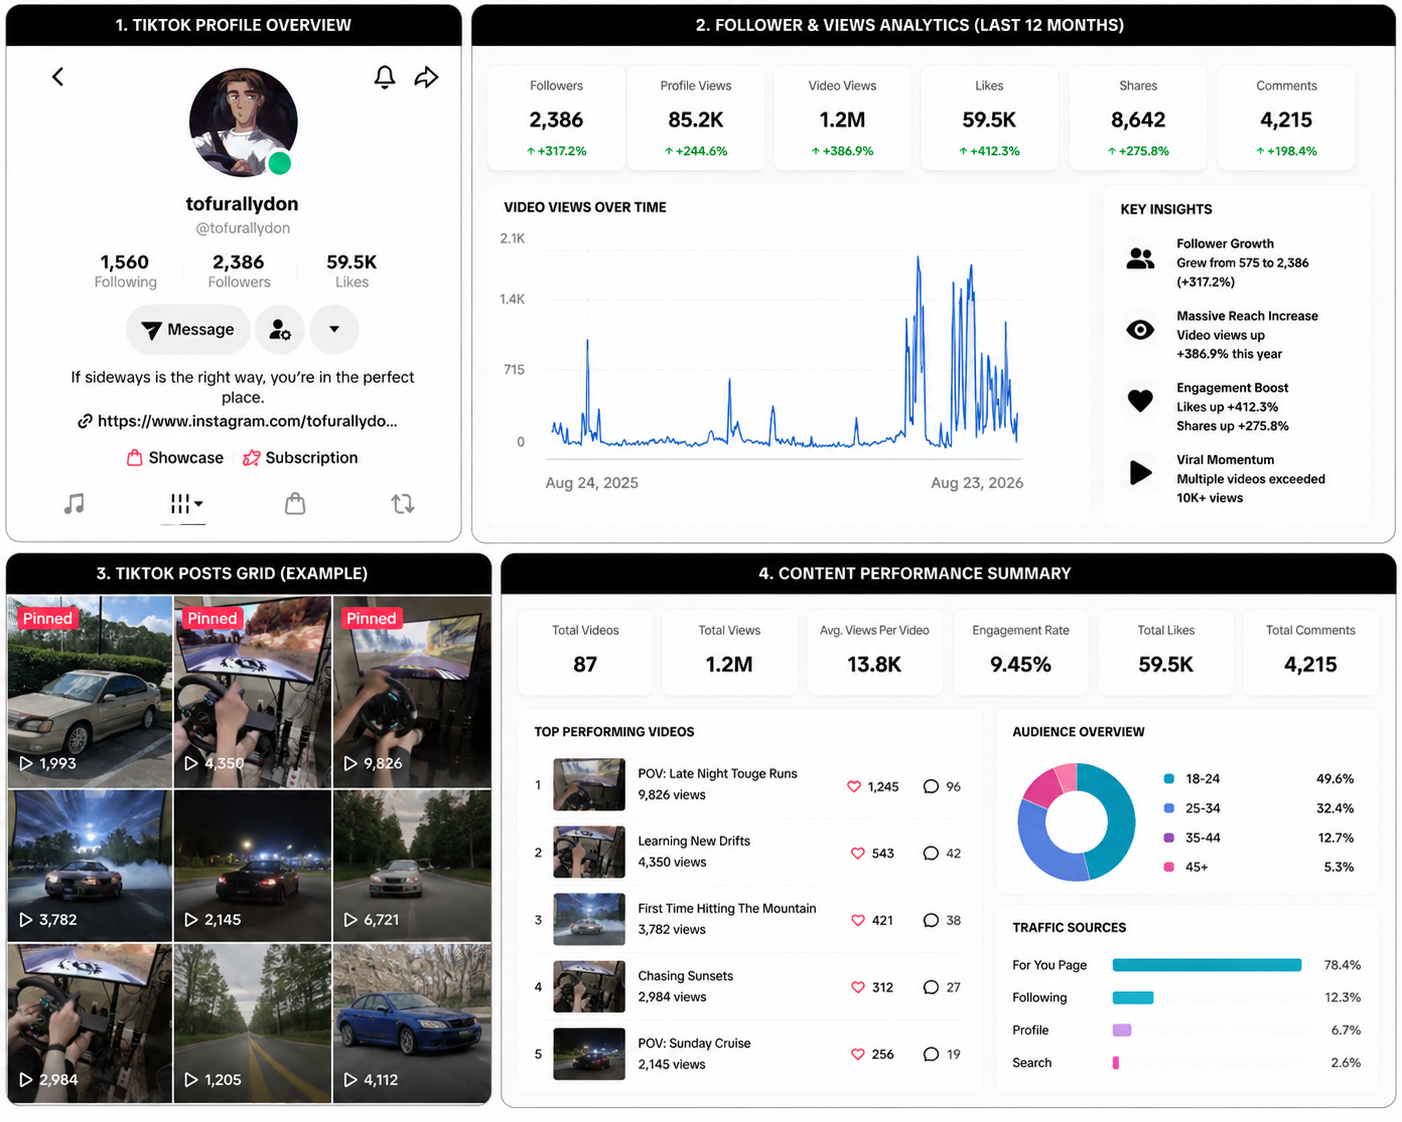Open grid video with 1,205 views
The height and width of the screenshot is (1122, 1402).
pyautogui.click(x=252, y=1023)
